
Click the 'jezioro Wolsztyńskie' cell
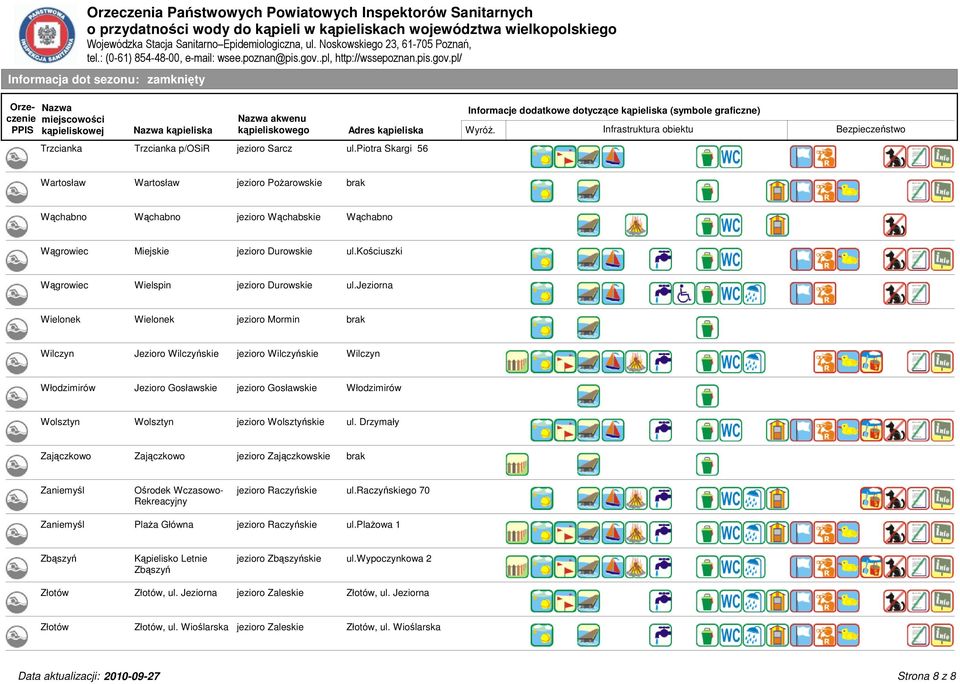click(280, 423)
